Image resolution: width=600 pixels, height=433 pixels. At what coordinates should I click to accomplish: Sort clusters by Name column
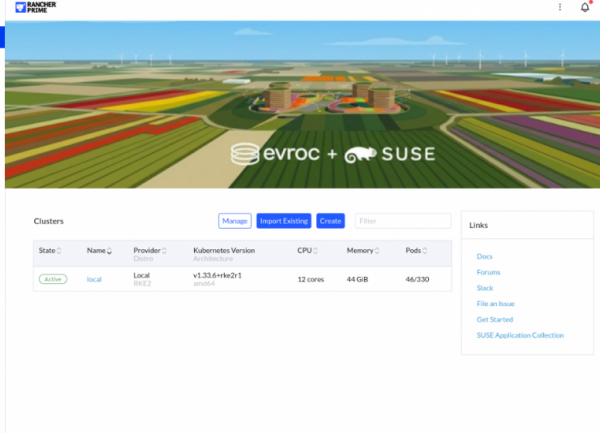click(x=99, y=251)
